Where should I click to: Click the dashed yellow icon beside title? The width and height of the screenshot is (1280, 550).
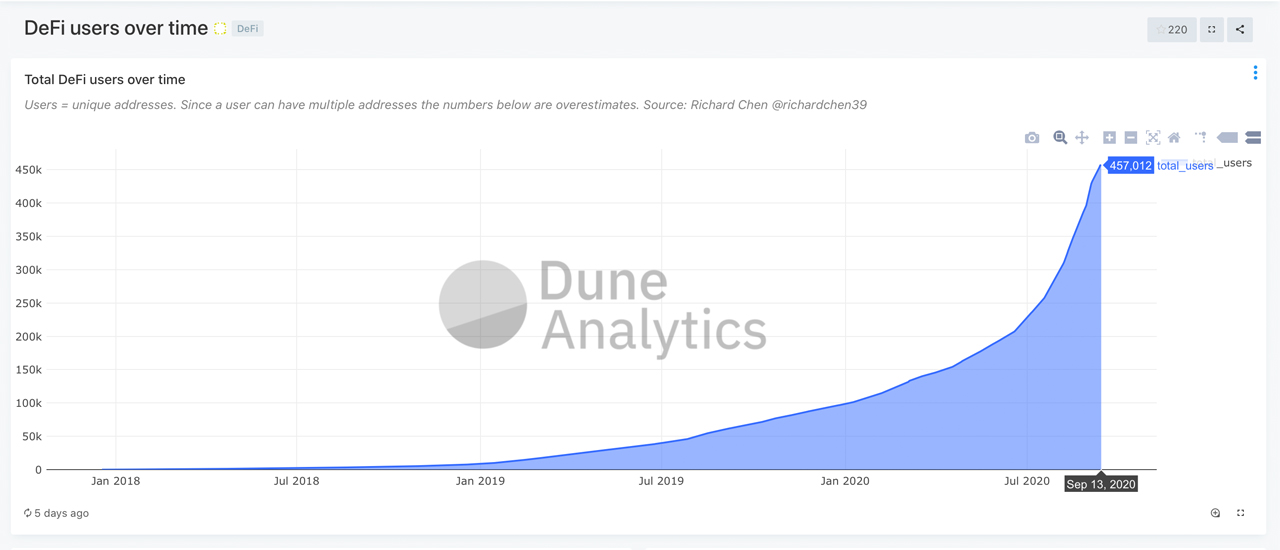(220, 29)
